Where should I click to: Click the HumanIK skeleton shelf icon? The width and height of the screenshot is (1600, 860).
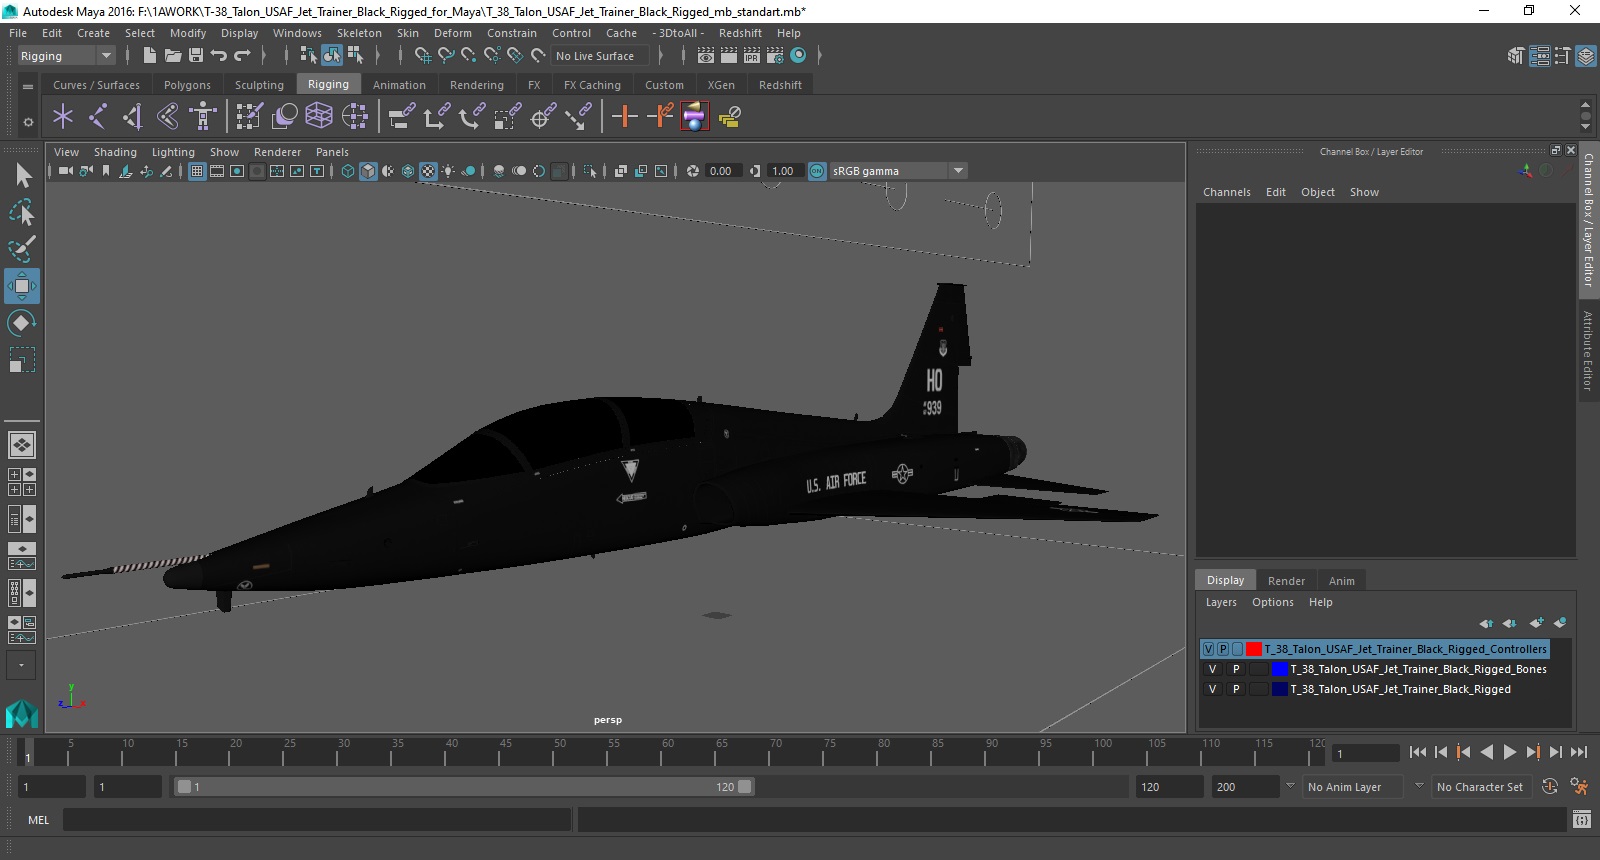[203, 117]
